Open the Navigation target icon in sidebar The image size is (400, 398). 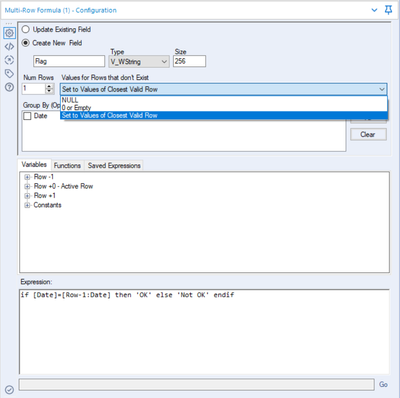(9, 60)
